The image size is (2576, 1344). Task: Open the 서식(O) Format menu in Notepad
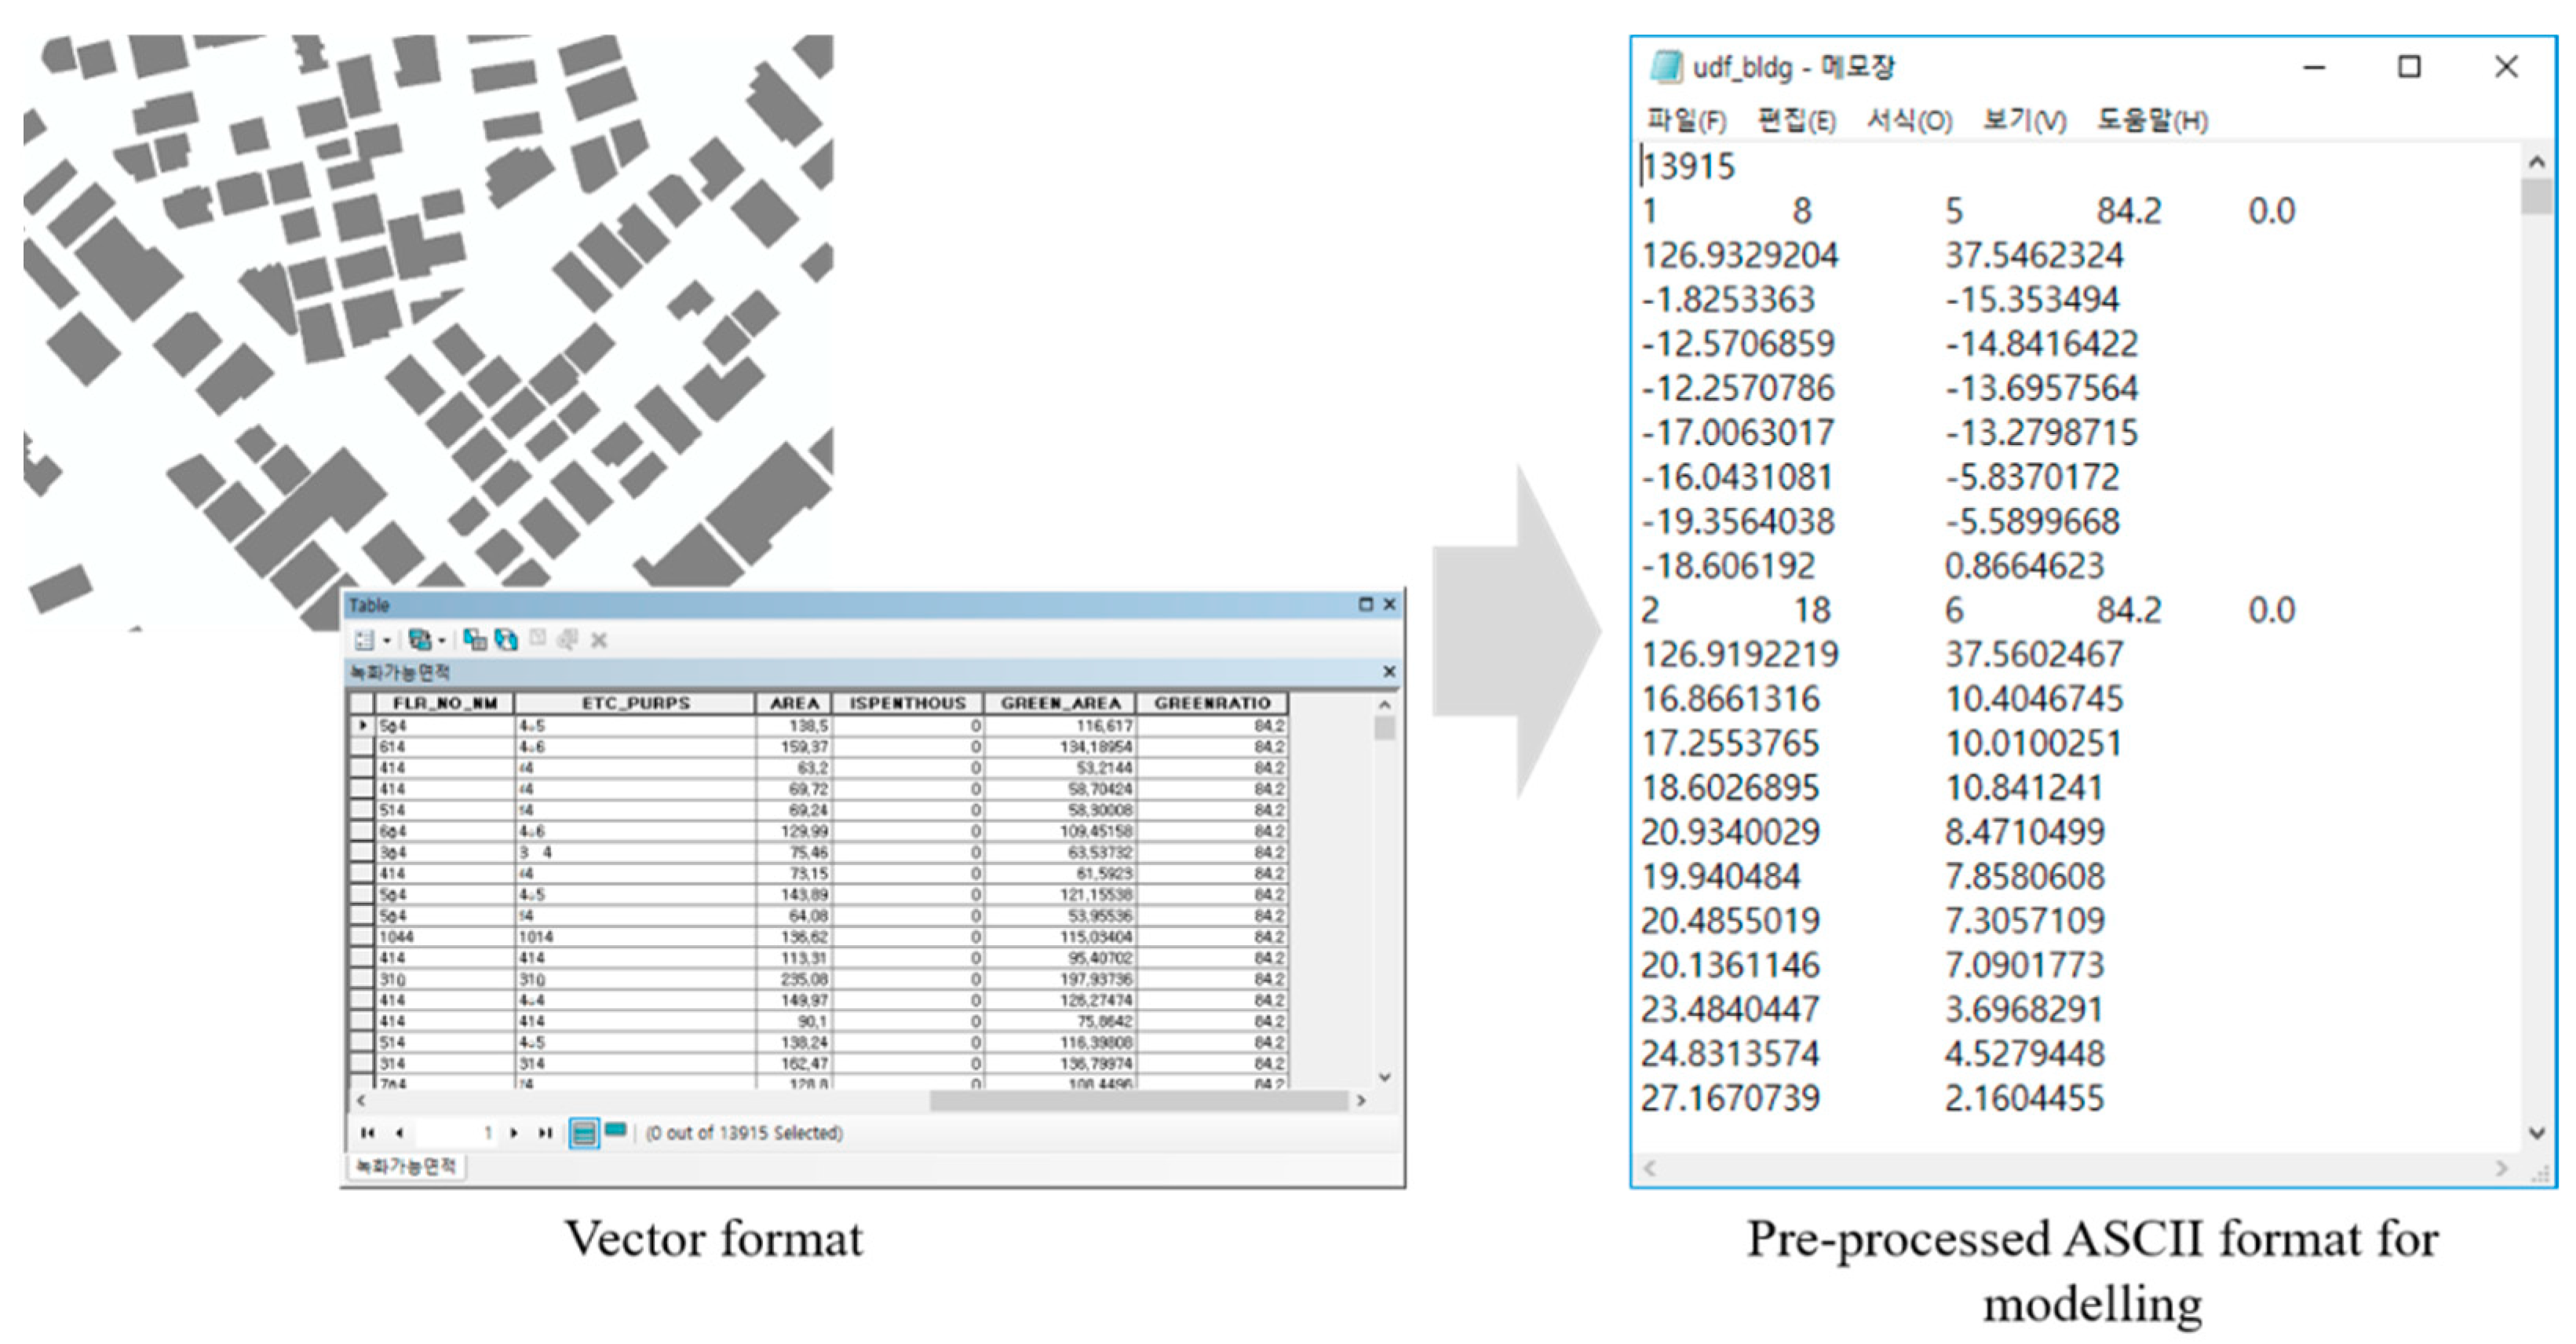click(x=1908, y=121)
